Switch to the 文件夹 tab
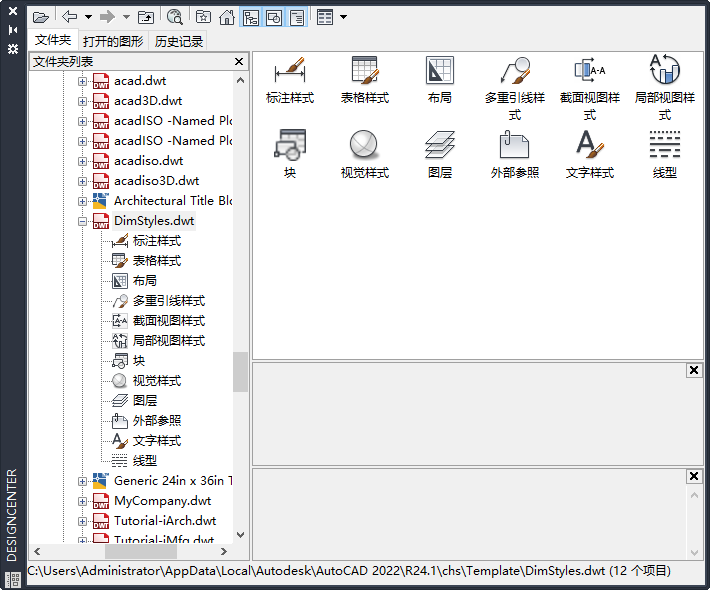 [x=53, y=40]
